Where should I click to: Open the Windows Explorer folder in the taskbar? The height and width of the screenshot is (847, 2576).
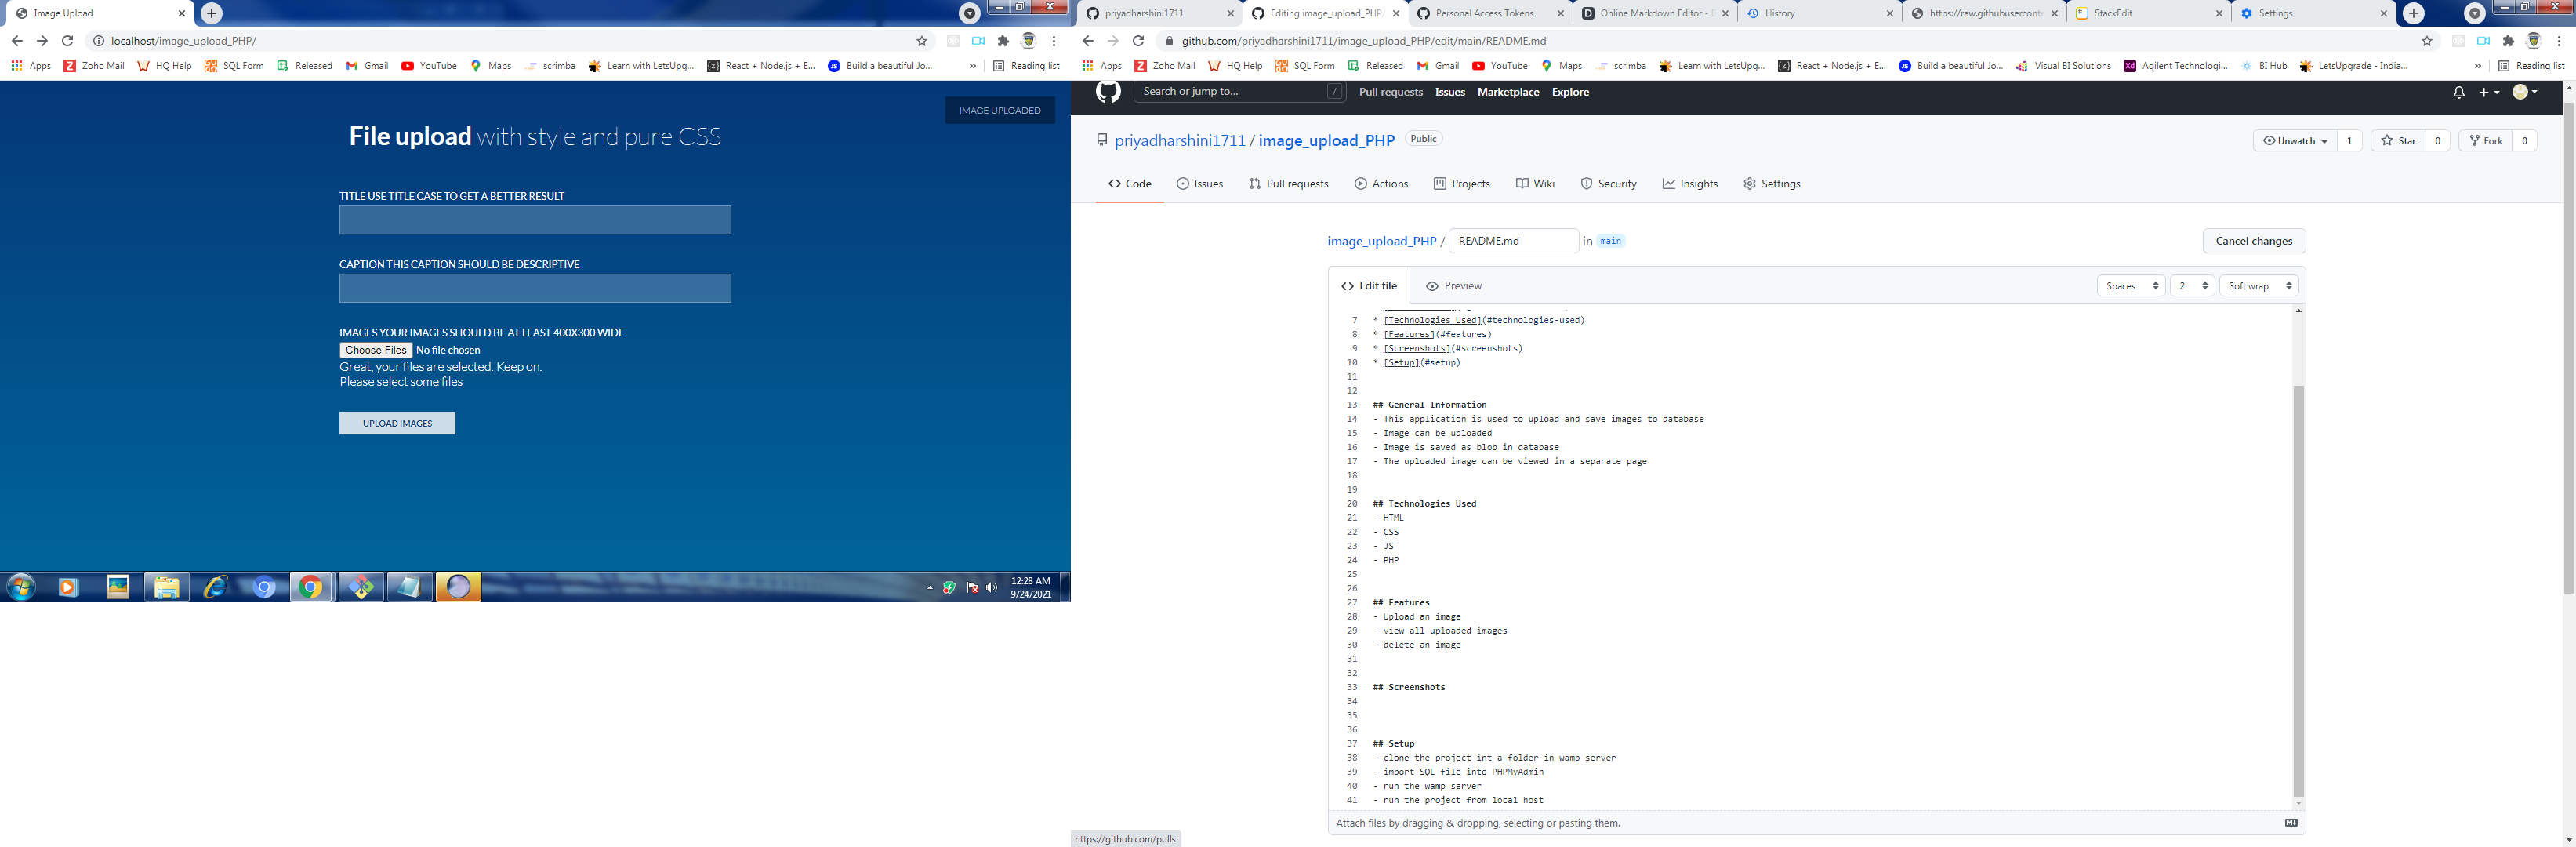tap(166, 587)
